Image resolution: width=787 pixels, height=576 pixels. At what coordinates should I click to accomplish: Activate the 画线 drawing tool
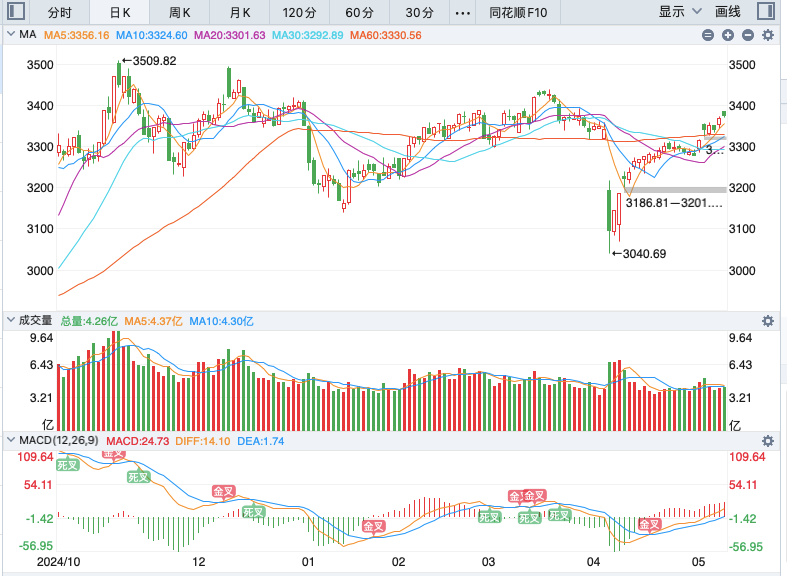[x=727, y=12]
